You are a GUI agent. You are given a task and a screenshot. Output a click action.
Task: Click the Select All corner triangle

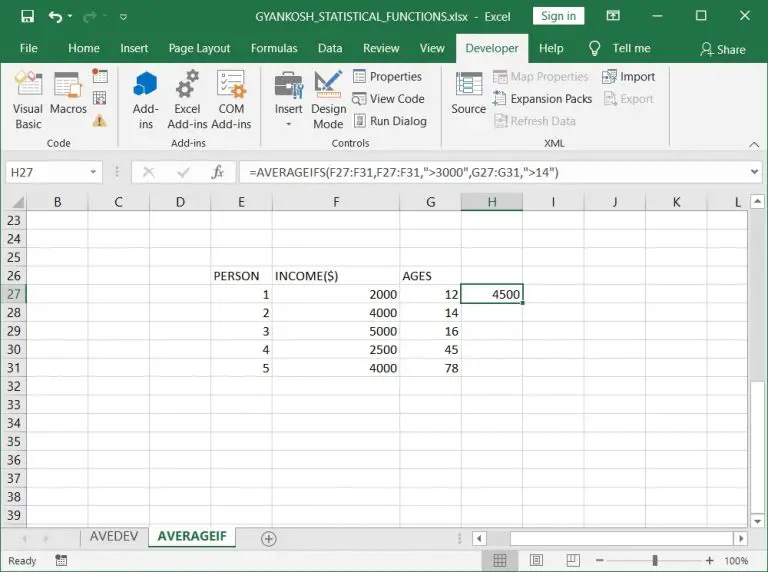pos(17,202)
